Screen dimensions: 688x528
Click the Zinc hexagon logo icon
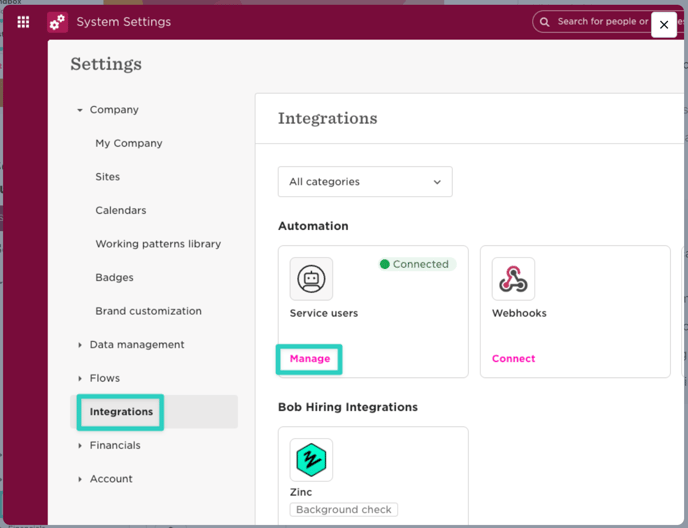click(311, 460)
